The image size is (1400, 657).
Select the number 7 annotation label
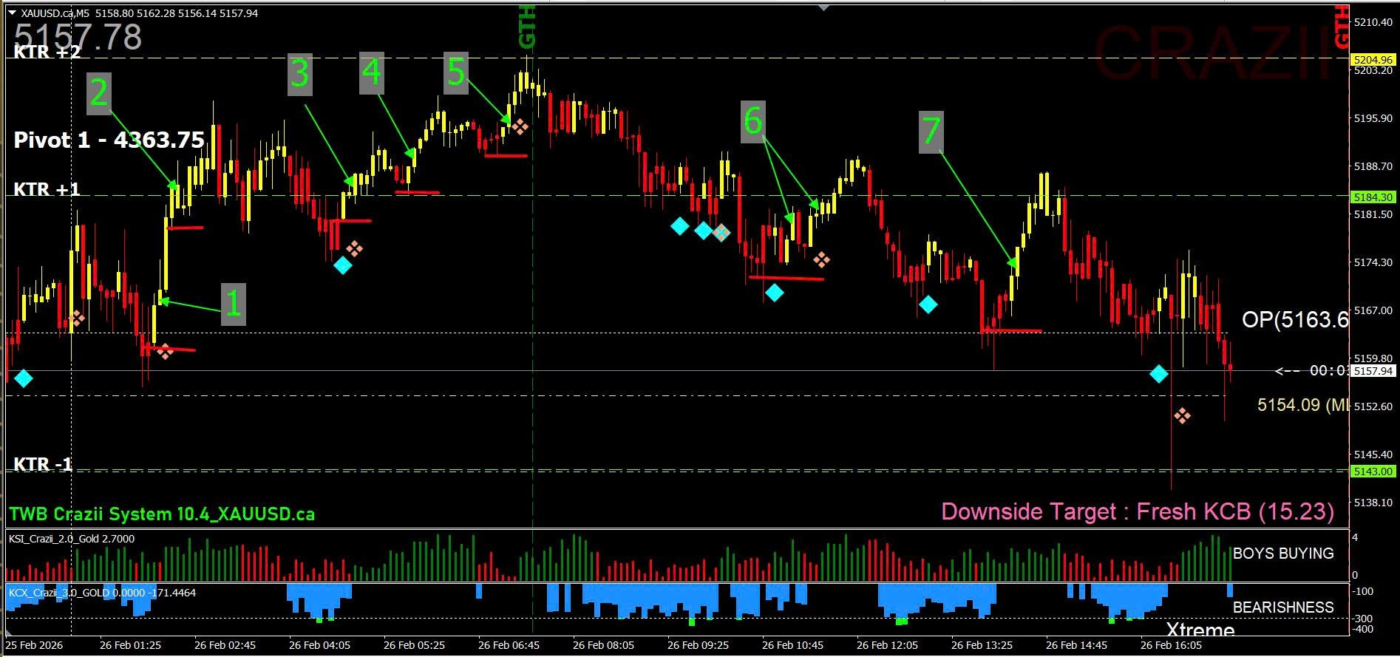tap(931, 132)
